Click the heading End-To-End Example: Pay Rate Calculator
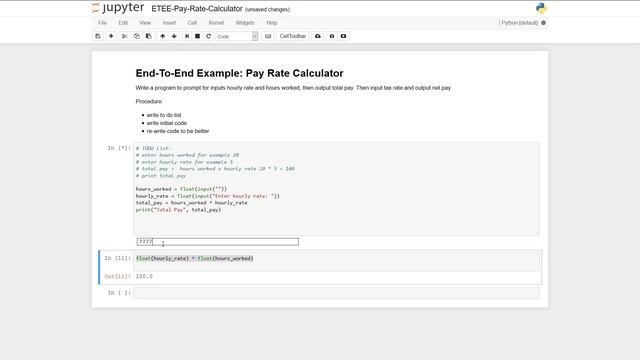 pos(240,73)
